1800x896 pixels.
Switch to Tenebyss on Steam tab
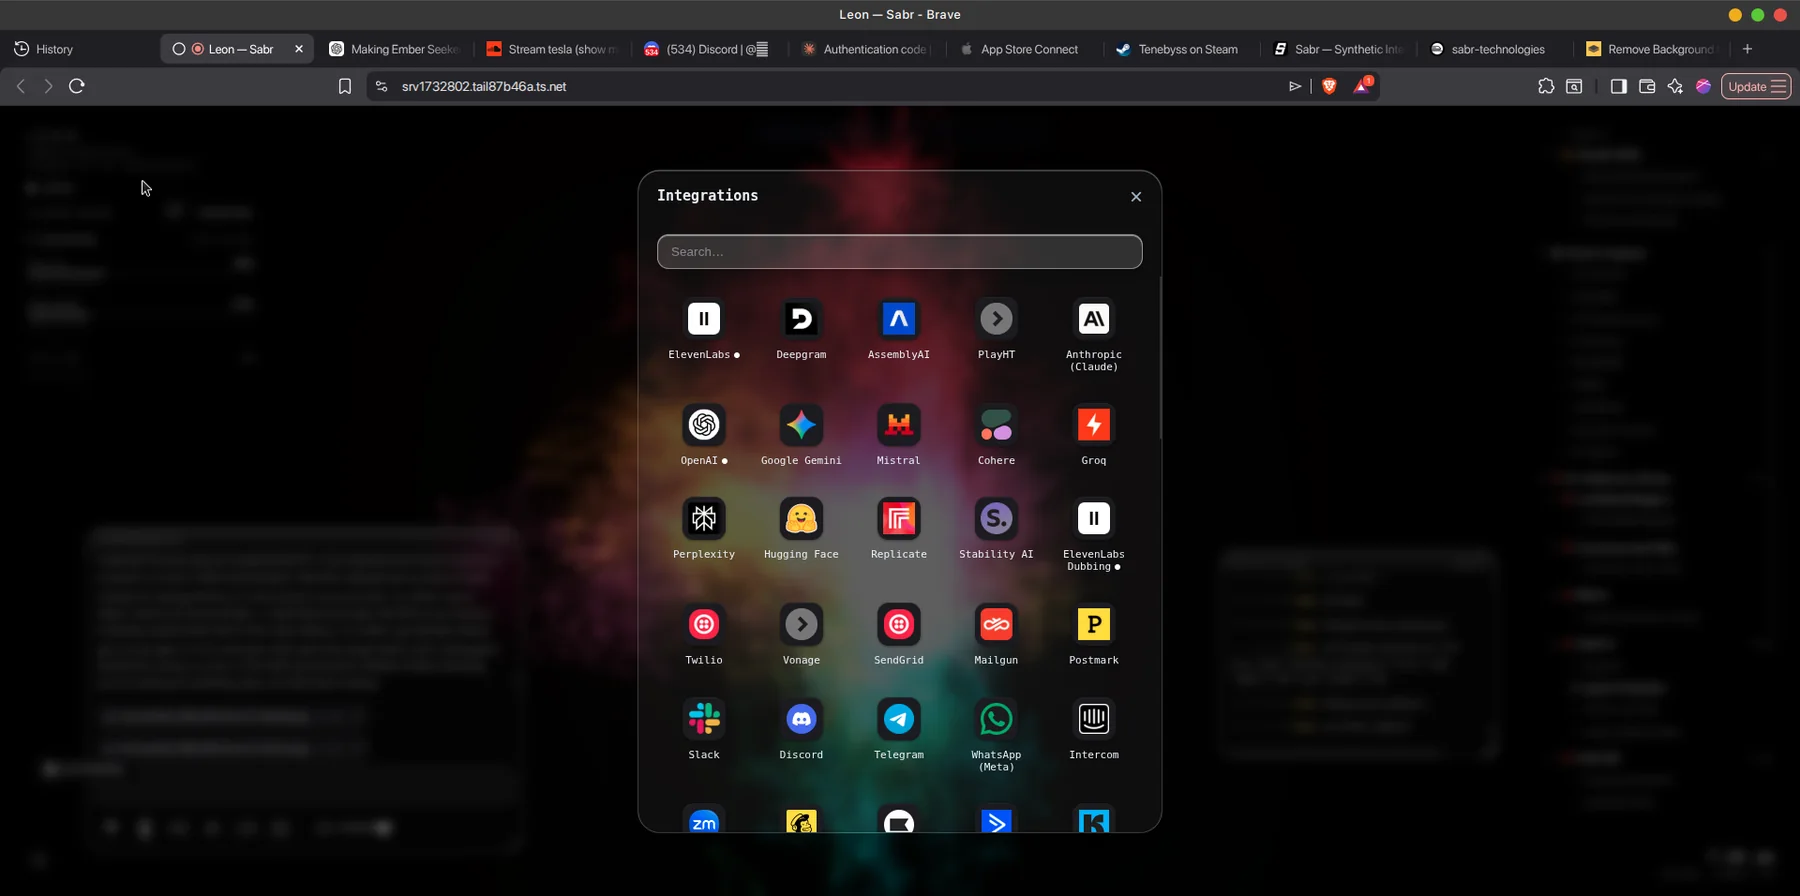(1178, 49)
